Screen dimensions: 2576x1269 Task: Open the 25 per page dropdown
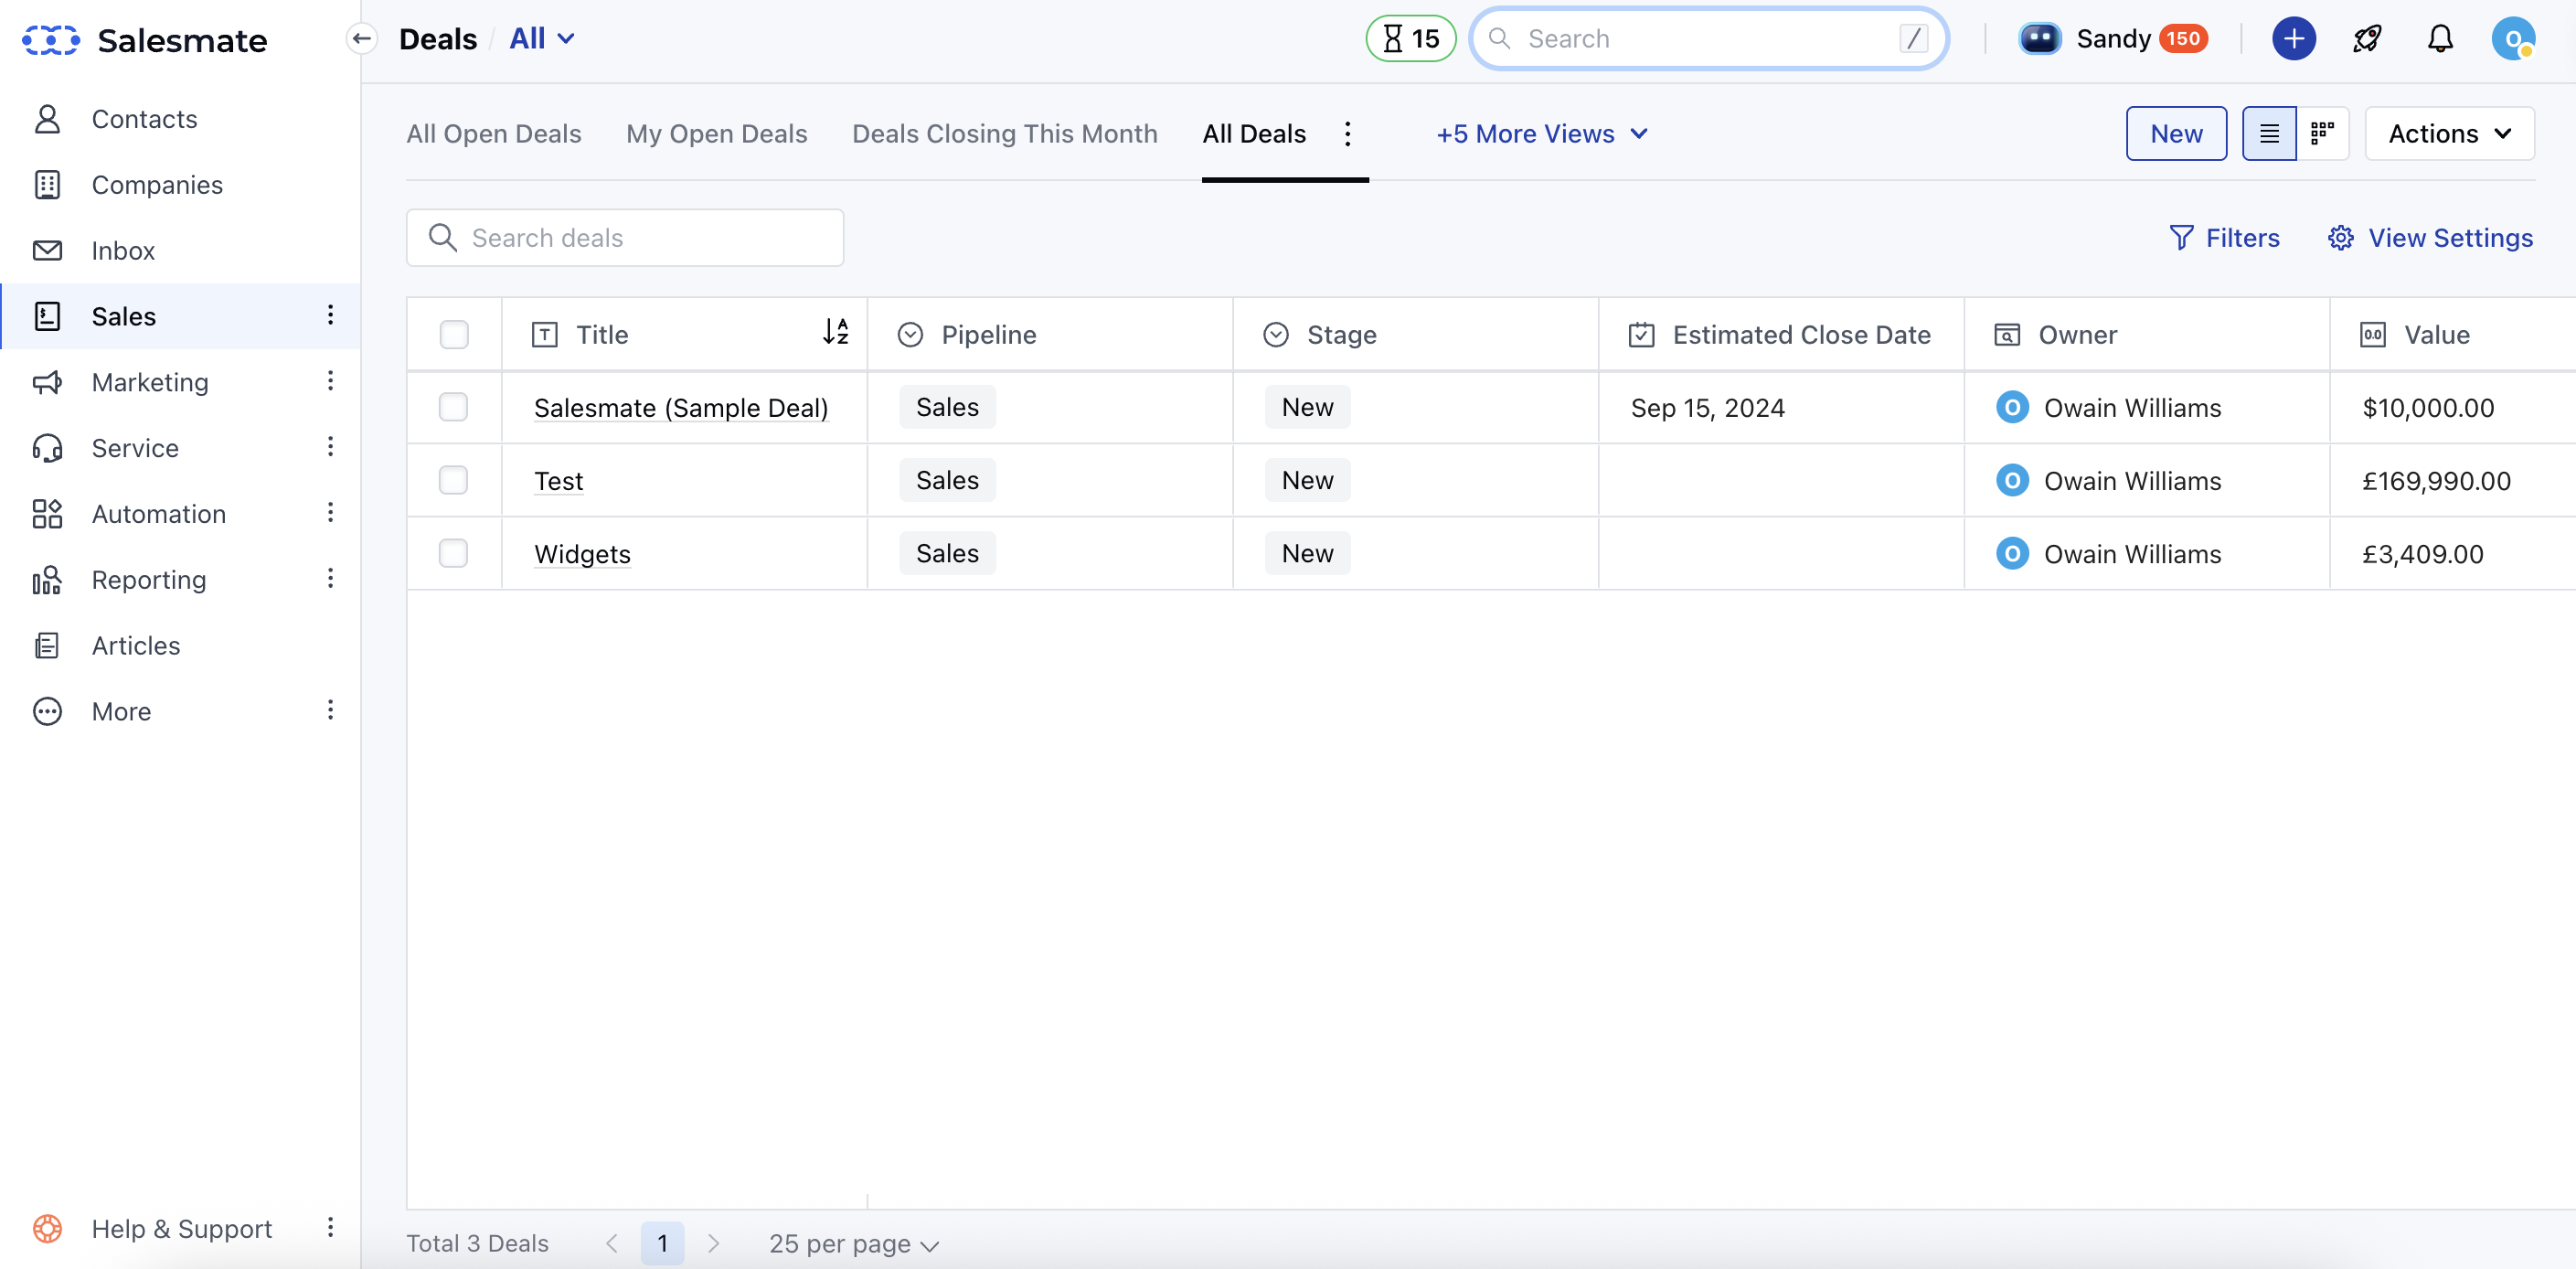(x=853, y=1243)
